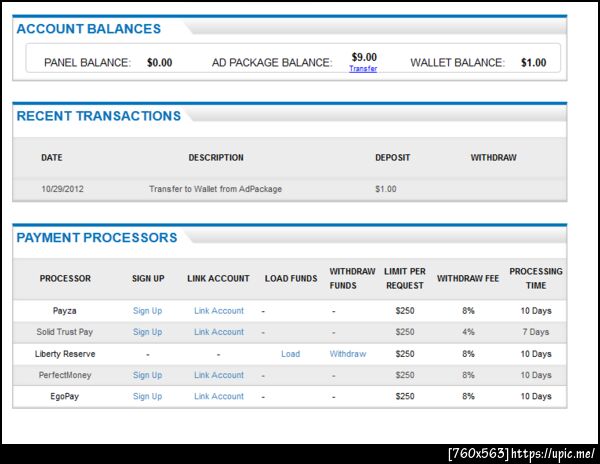Click the 8% fee for PerfectMoney
The height and width of the screenshot is (464, 600).
pos(468,375)
